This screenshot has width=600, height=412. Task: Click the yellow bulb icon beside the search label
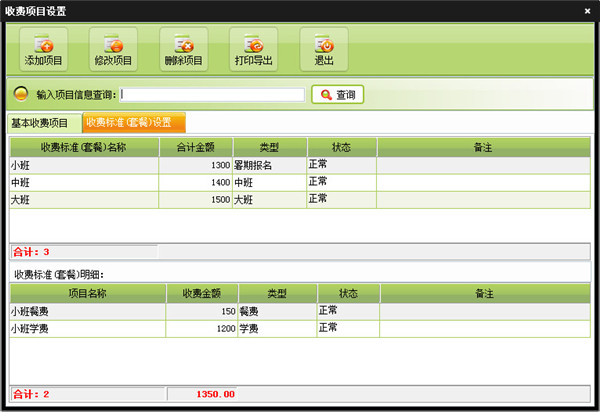(20, 95)
